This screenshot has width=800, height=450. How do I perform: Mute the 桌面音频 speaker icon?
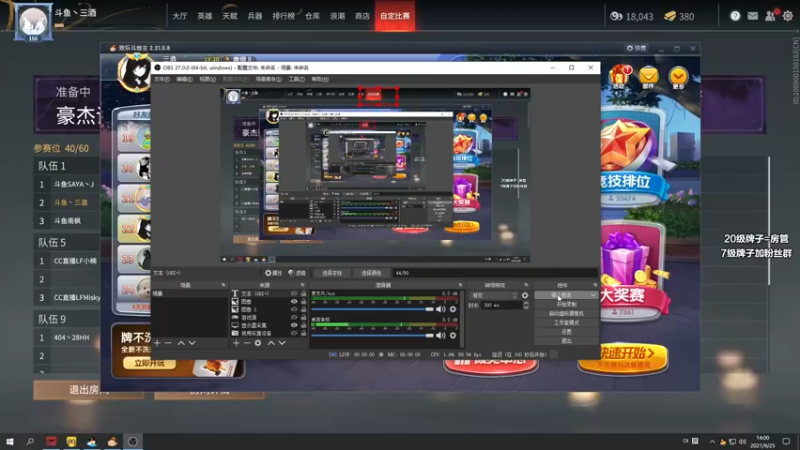click(441, 335)
